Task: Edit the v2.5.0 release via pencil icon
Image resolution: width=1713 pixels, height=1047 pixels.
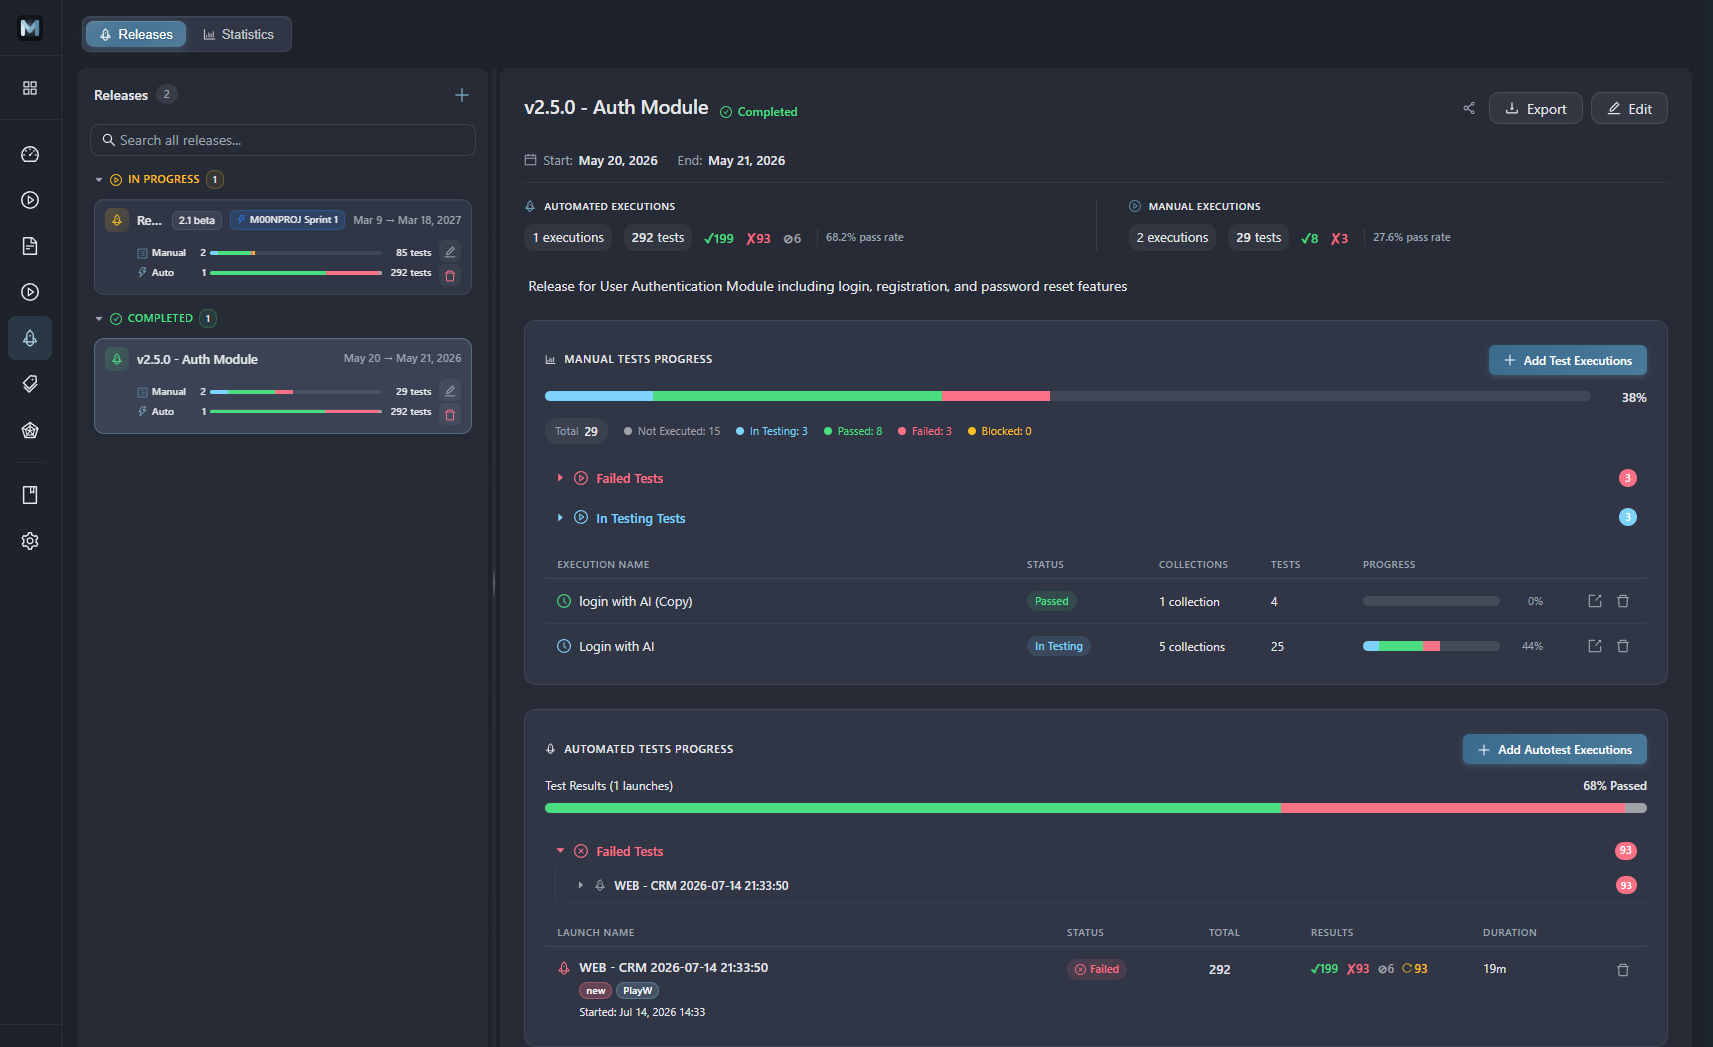Action: pyautogui.click(x=450, y=391)
